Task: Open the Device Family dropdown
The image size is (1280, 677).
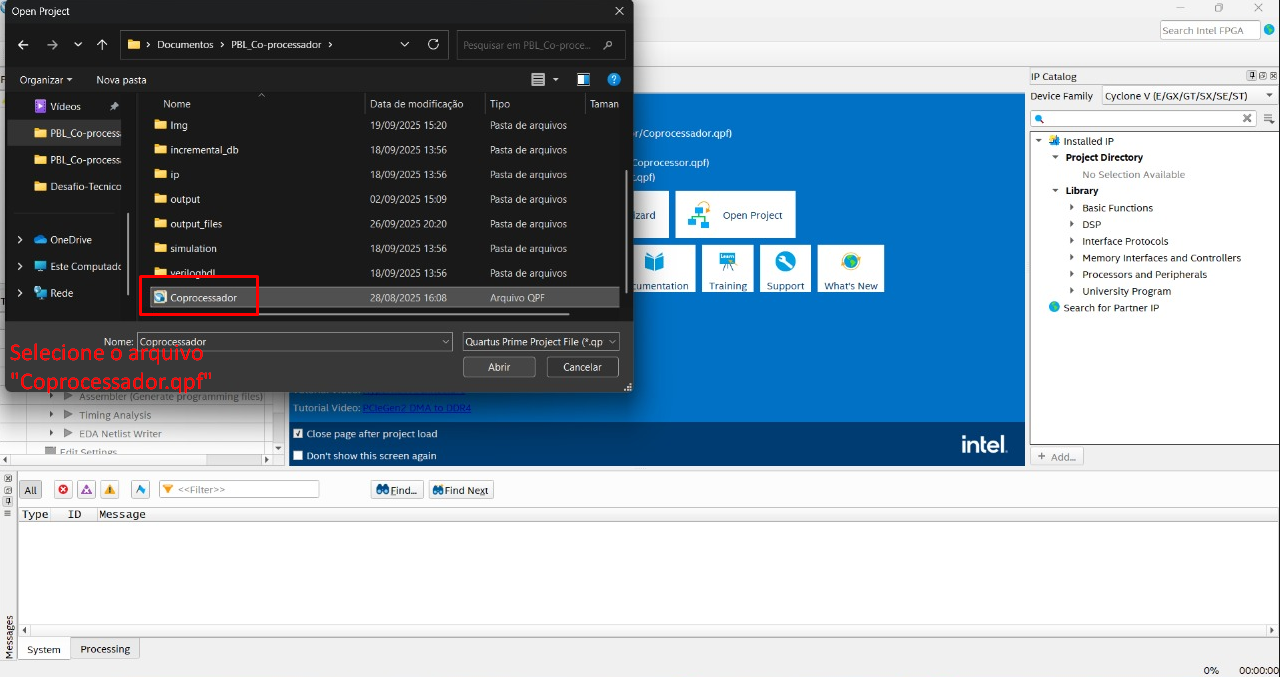Action: click(x=1189, y=96)
